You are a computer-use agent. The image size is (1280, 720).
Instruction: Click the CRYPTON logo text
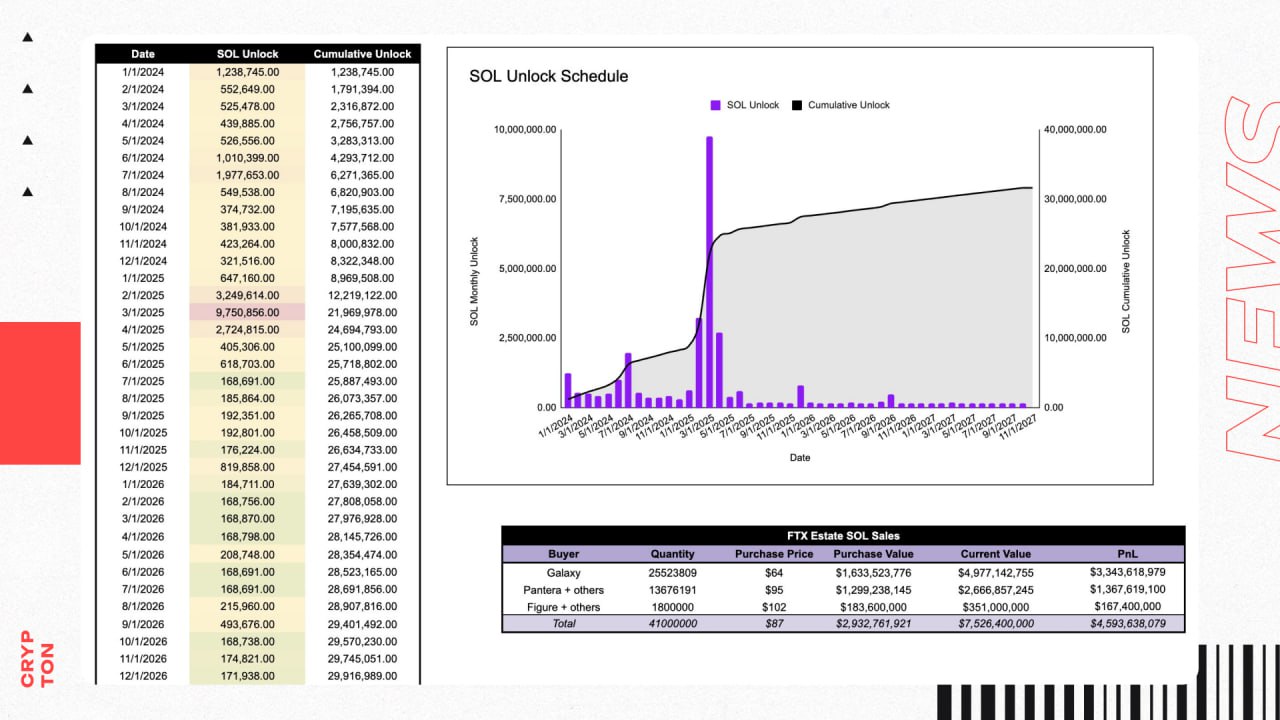(38, 659)
